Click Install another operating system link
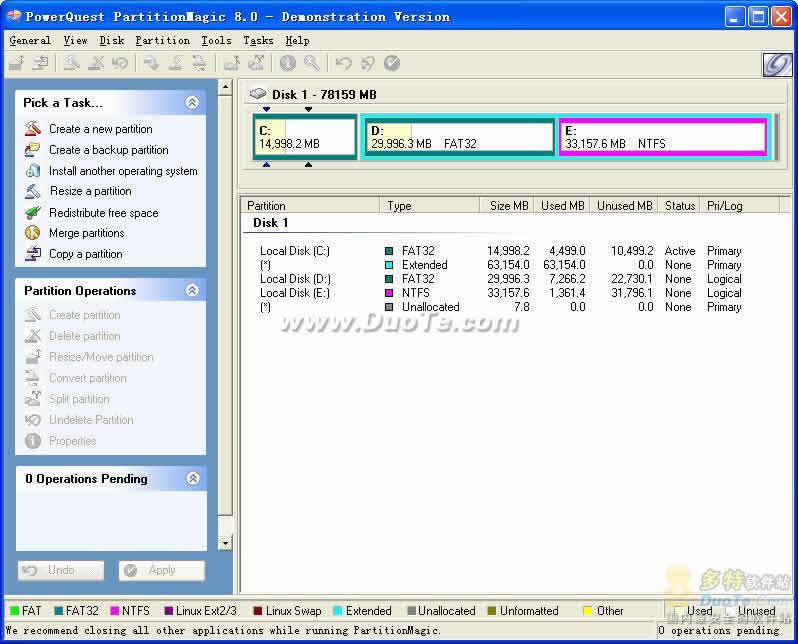Image resolution: width=798 pixels, height=644 pixels. click(x=123, y=171)
